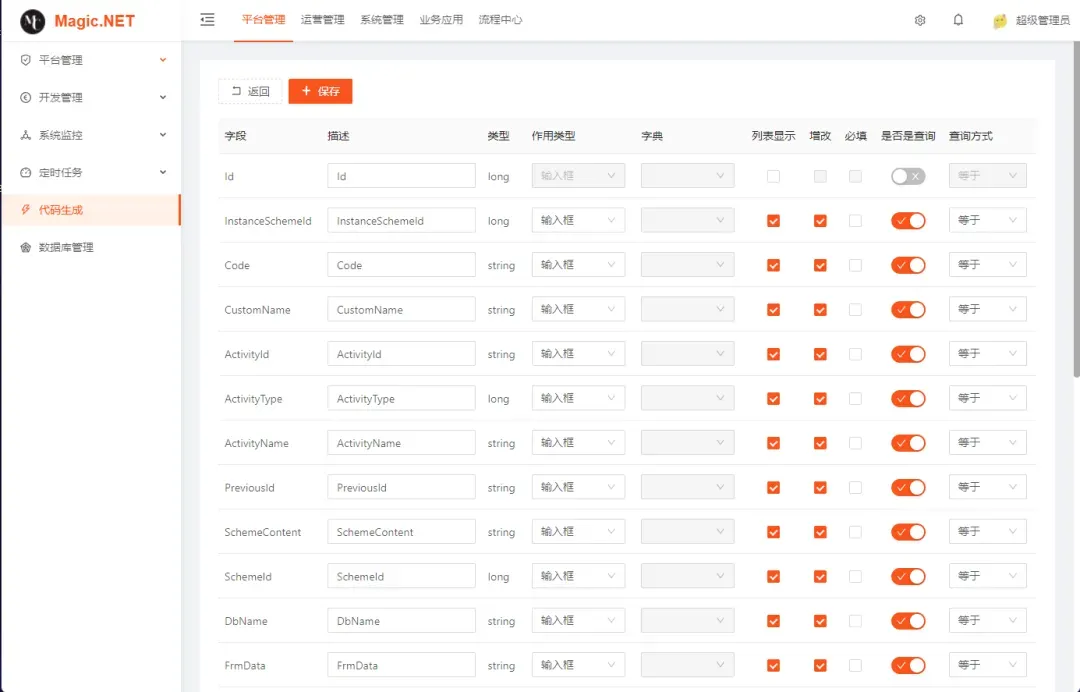1080x692 pixels.
Task: Open 作用类型 dropdown for the Code row
Action: point(578,265)
